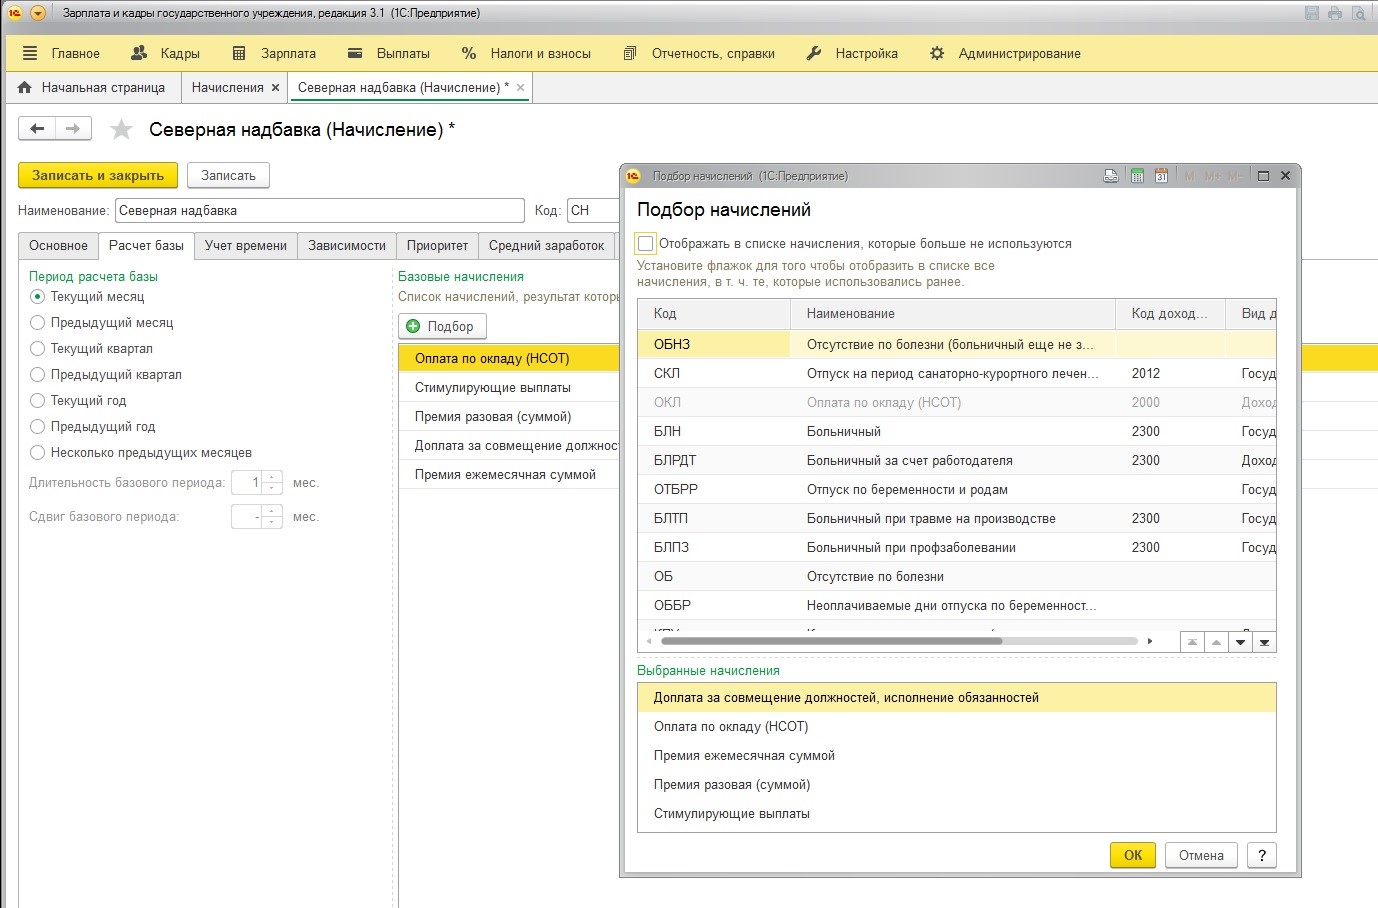The width and height of the screenshot is (1378, 908).
Task: Confirm selection with OK button
Action: pyautogui.click(x=1133, y=855)
